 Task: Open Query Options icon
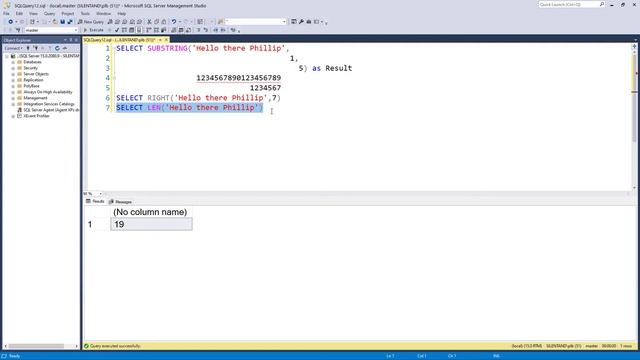[131, 30]
